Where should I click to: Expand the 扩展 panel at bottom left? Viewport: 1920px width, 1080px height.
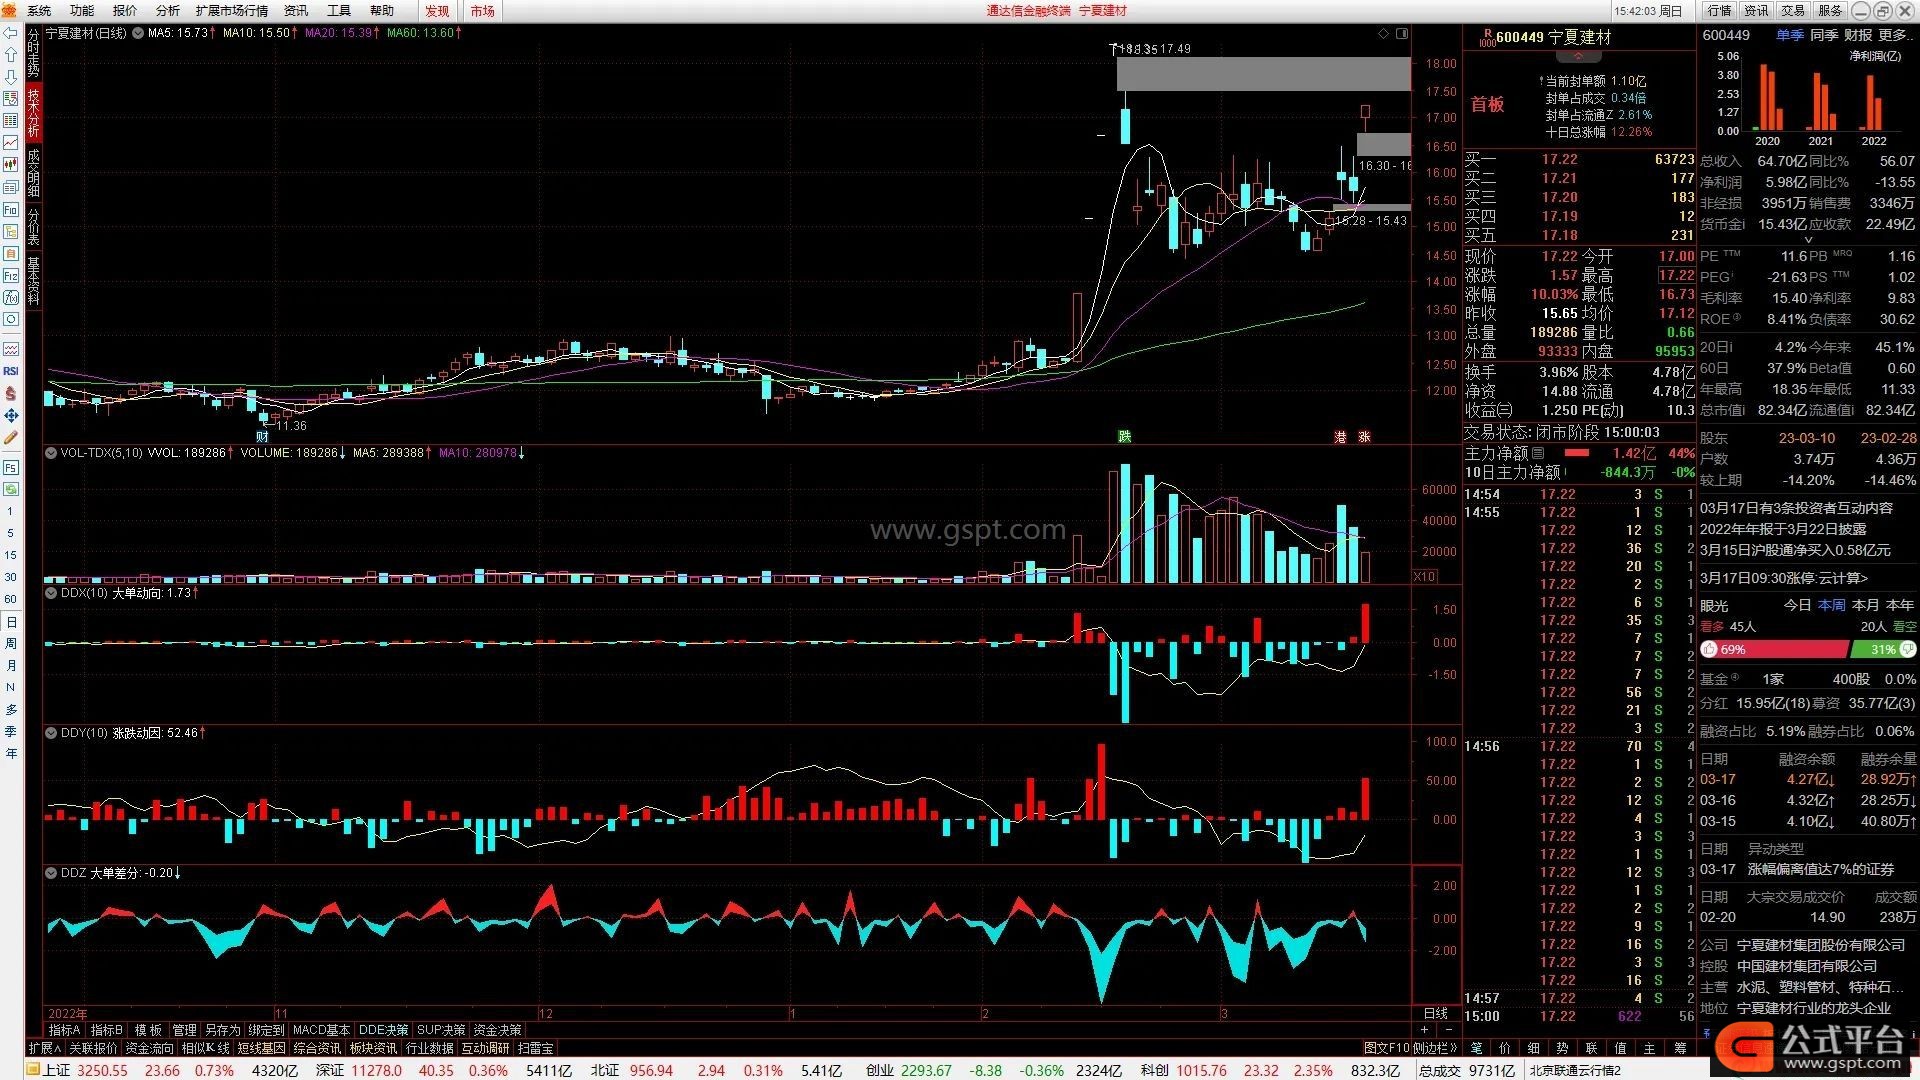click(x=45, y=1048)
